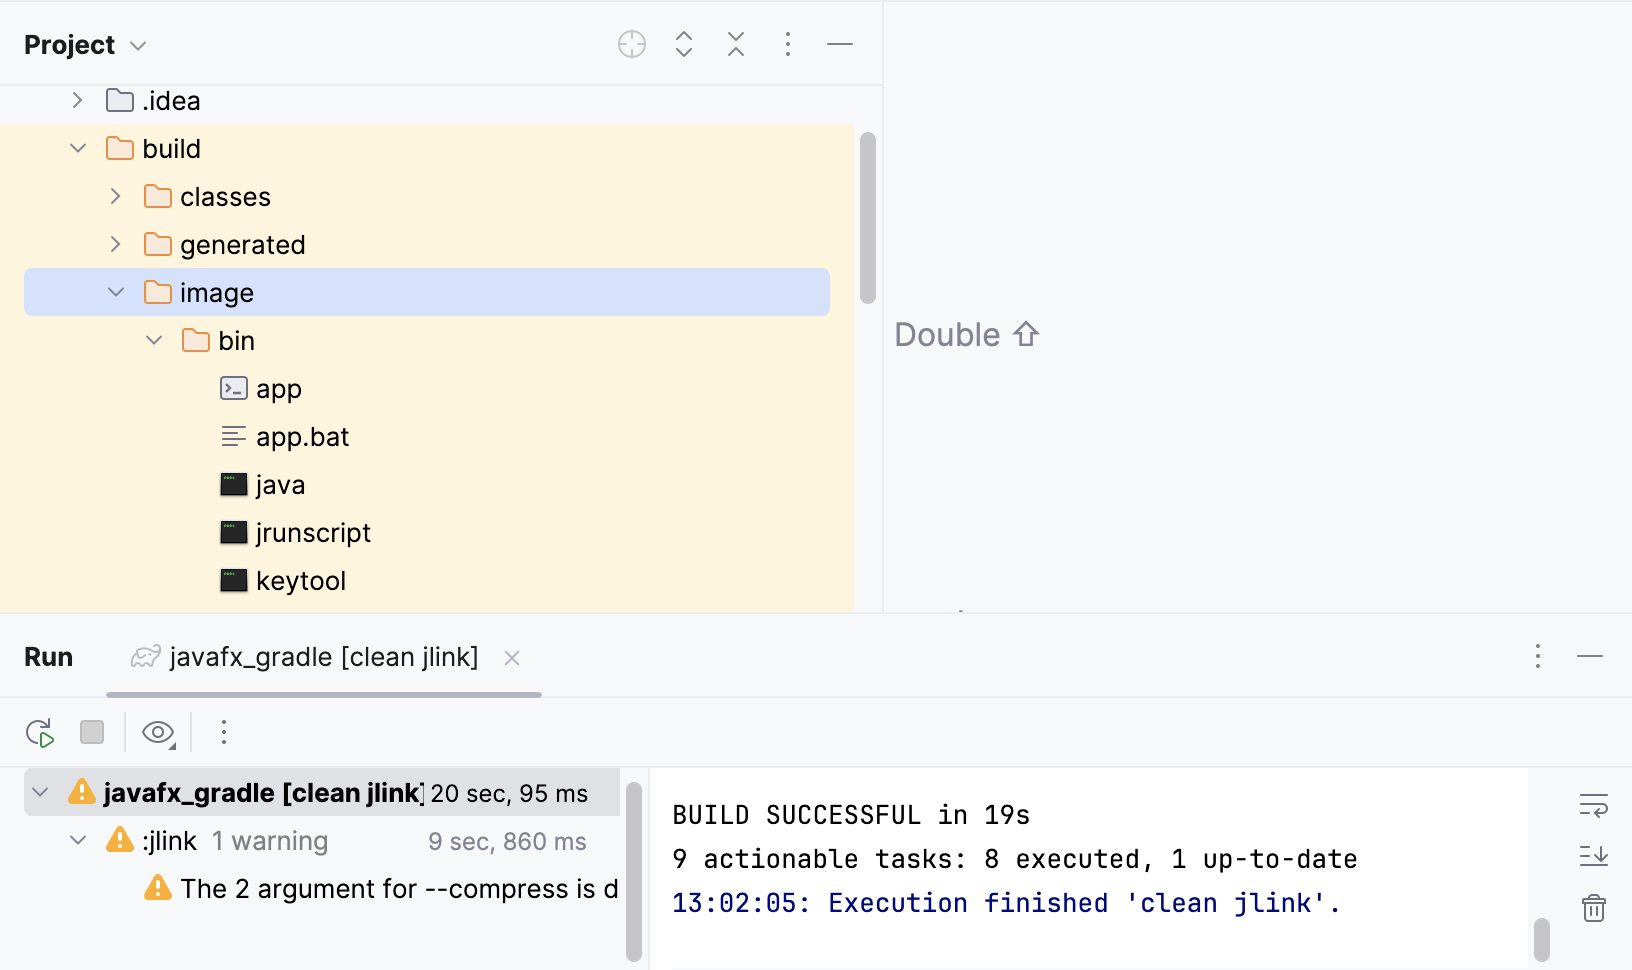Screen dimensions: 1632x970
Task: Expand the .idea folder
Action: pos(77,101)
